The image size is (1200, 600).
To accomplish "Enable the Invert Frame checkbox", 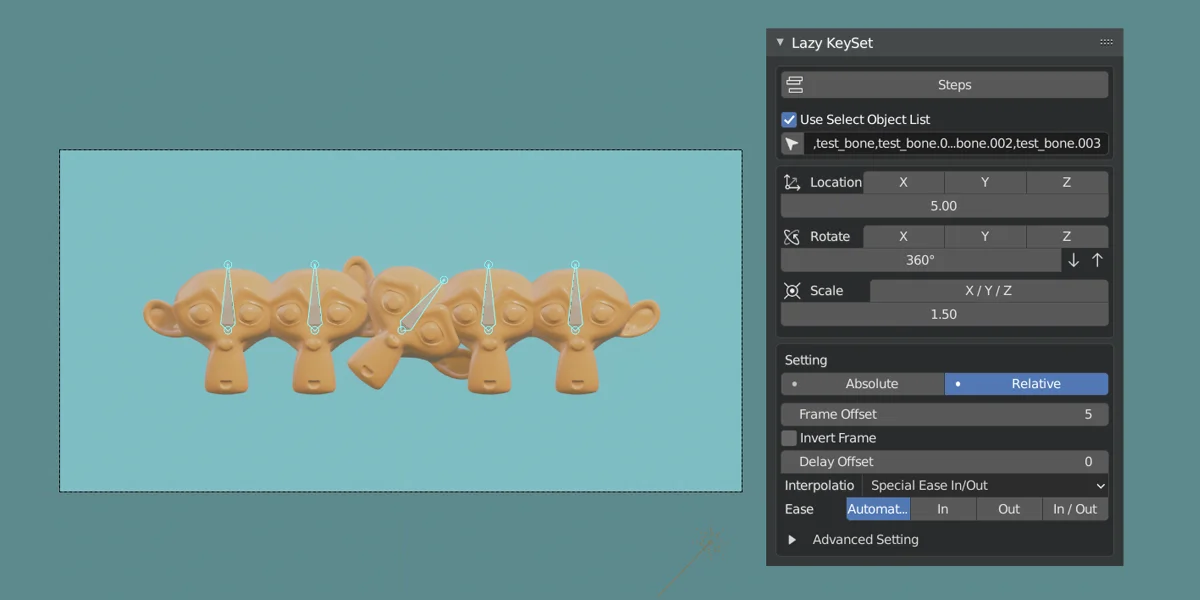I will pyautogui.click(x=789, y=438).
